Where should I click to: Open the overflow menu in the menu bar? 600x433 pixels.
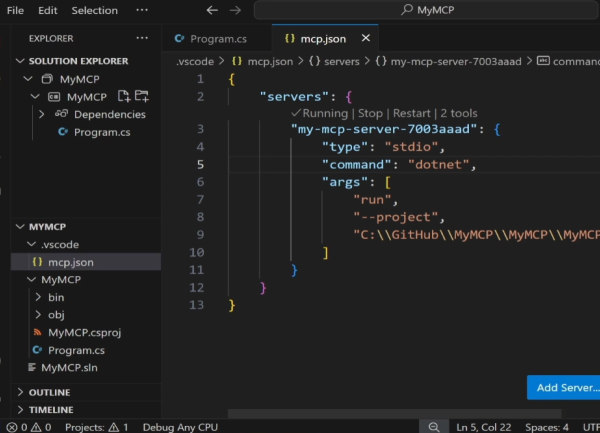point(142,10)
